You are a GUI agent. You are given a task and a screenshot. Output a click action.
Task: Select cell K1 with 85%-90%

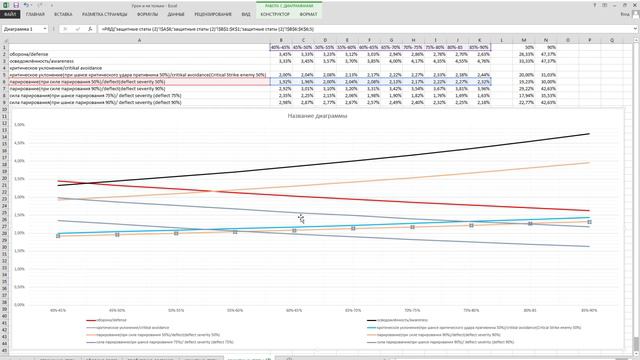[479, 47]
